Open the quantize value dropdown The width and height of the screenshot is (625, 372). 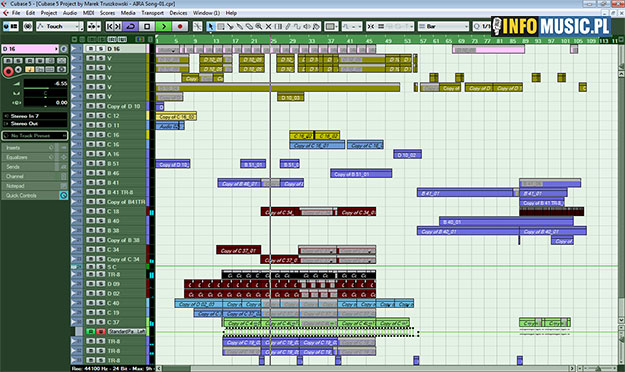click(x=482, y=26)
